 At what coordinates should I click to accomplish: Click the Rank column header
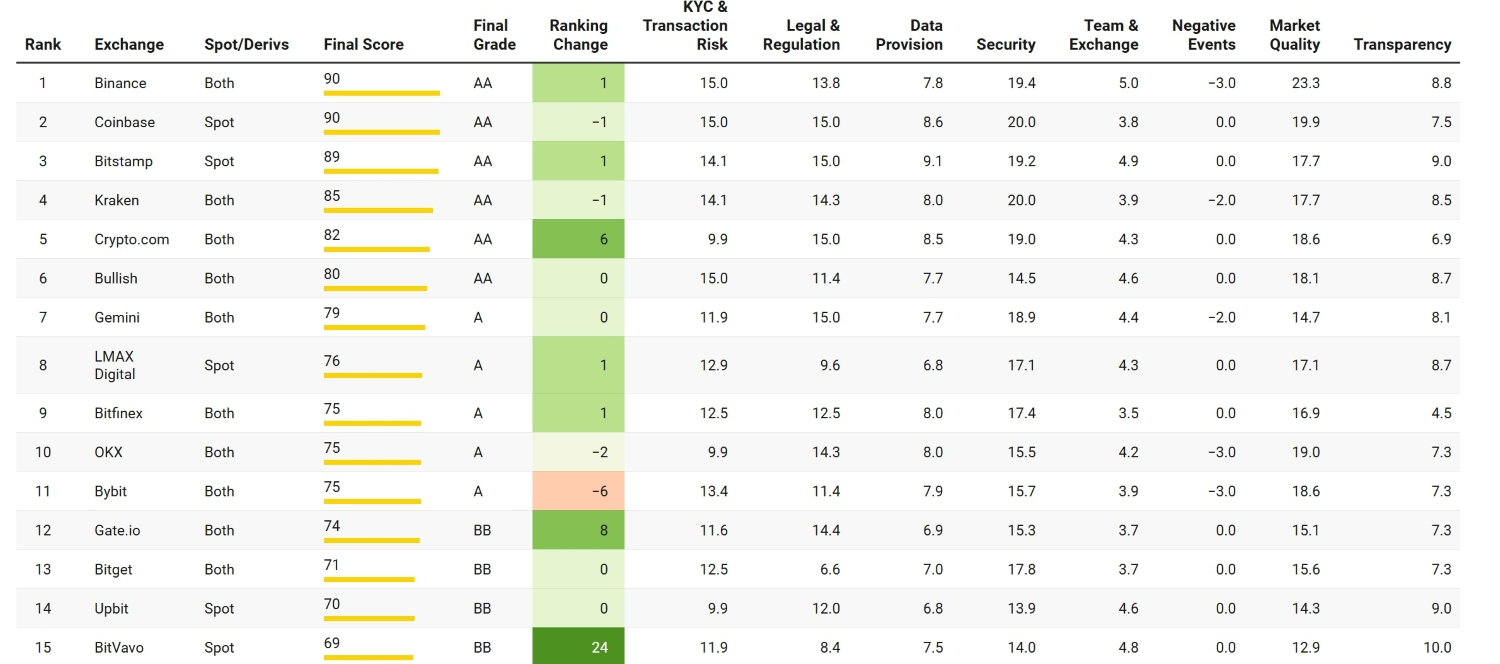(x=43, y=44)
